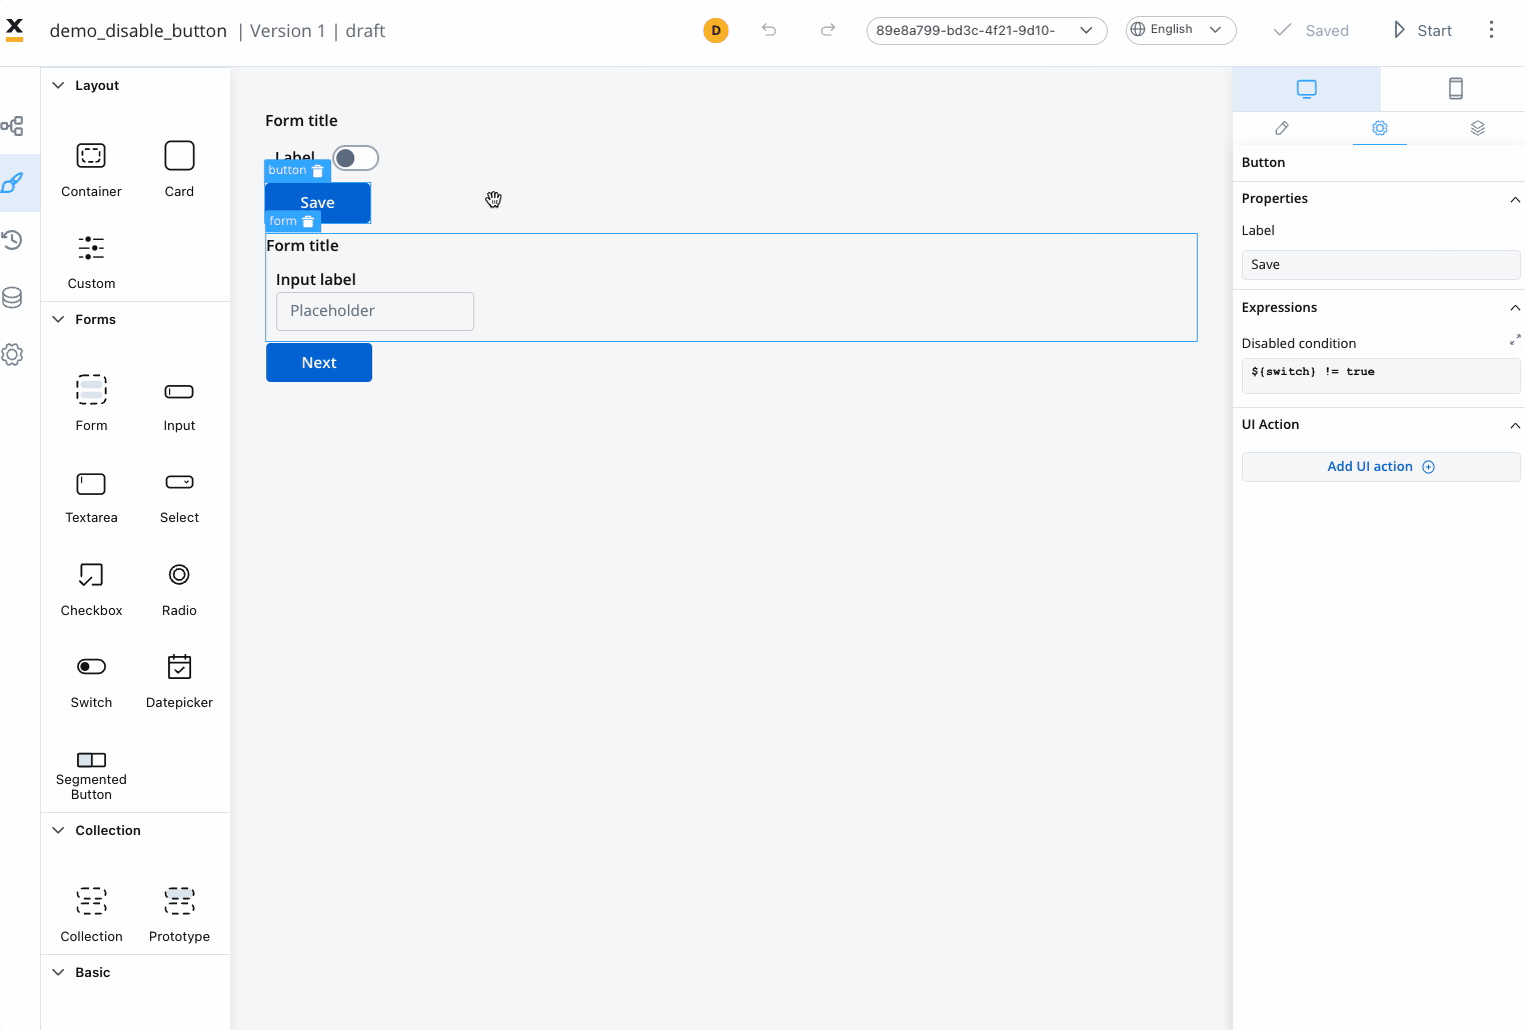Click the redo arrow icon
1525x1030 pixels.
(x=828, y=30)
